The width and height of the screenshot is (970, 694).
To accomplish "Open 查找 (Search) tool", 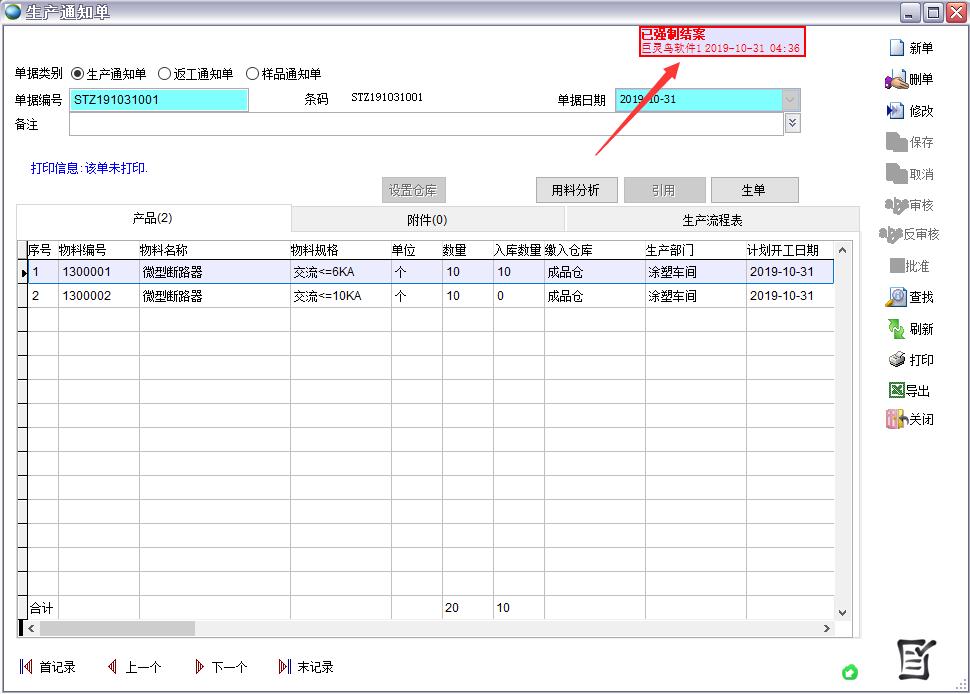I will 896,297.
